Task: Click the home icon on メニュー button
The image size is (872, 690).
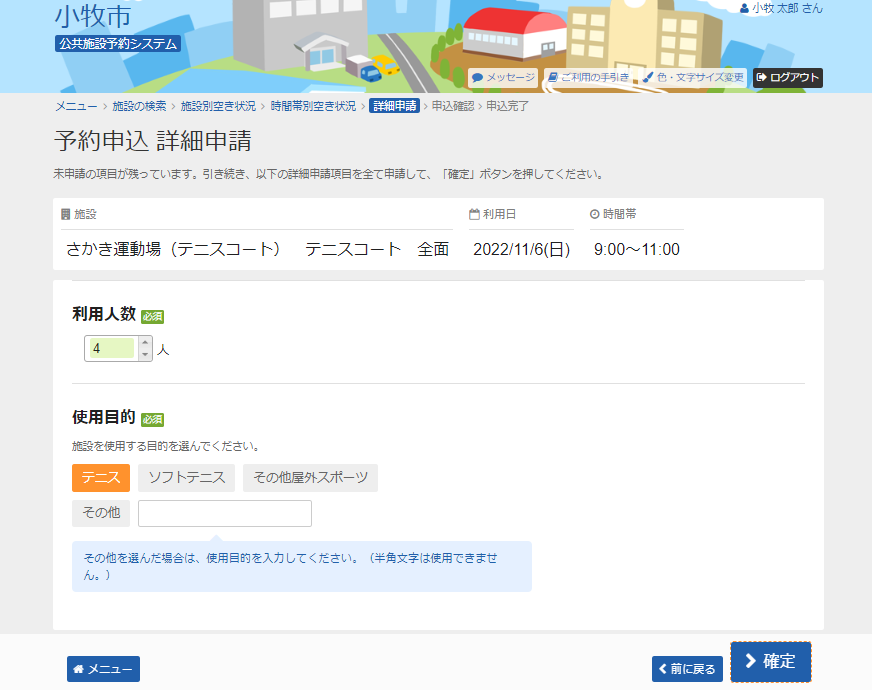Action: 79,669
